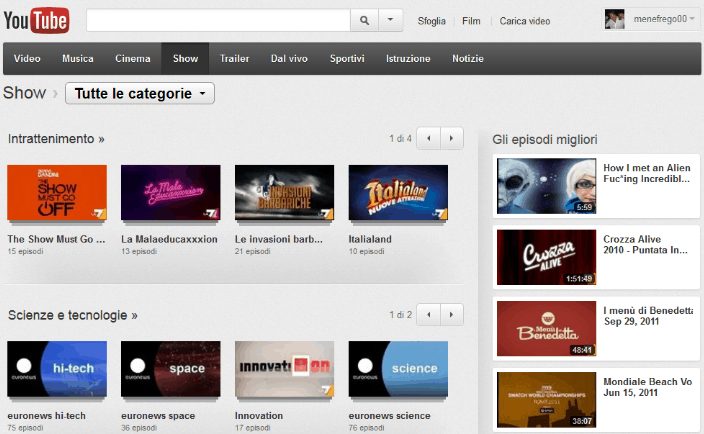Go to previous page of Scienze e tecnologie

click(428, 315)
